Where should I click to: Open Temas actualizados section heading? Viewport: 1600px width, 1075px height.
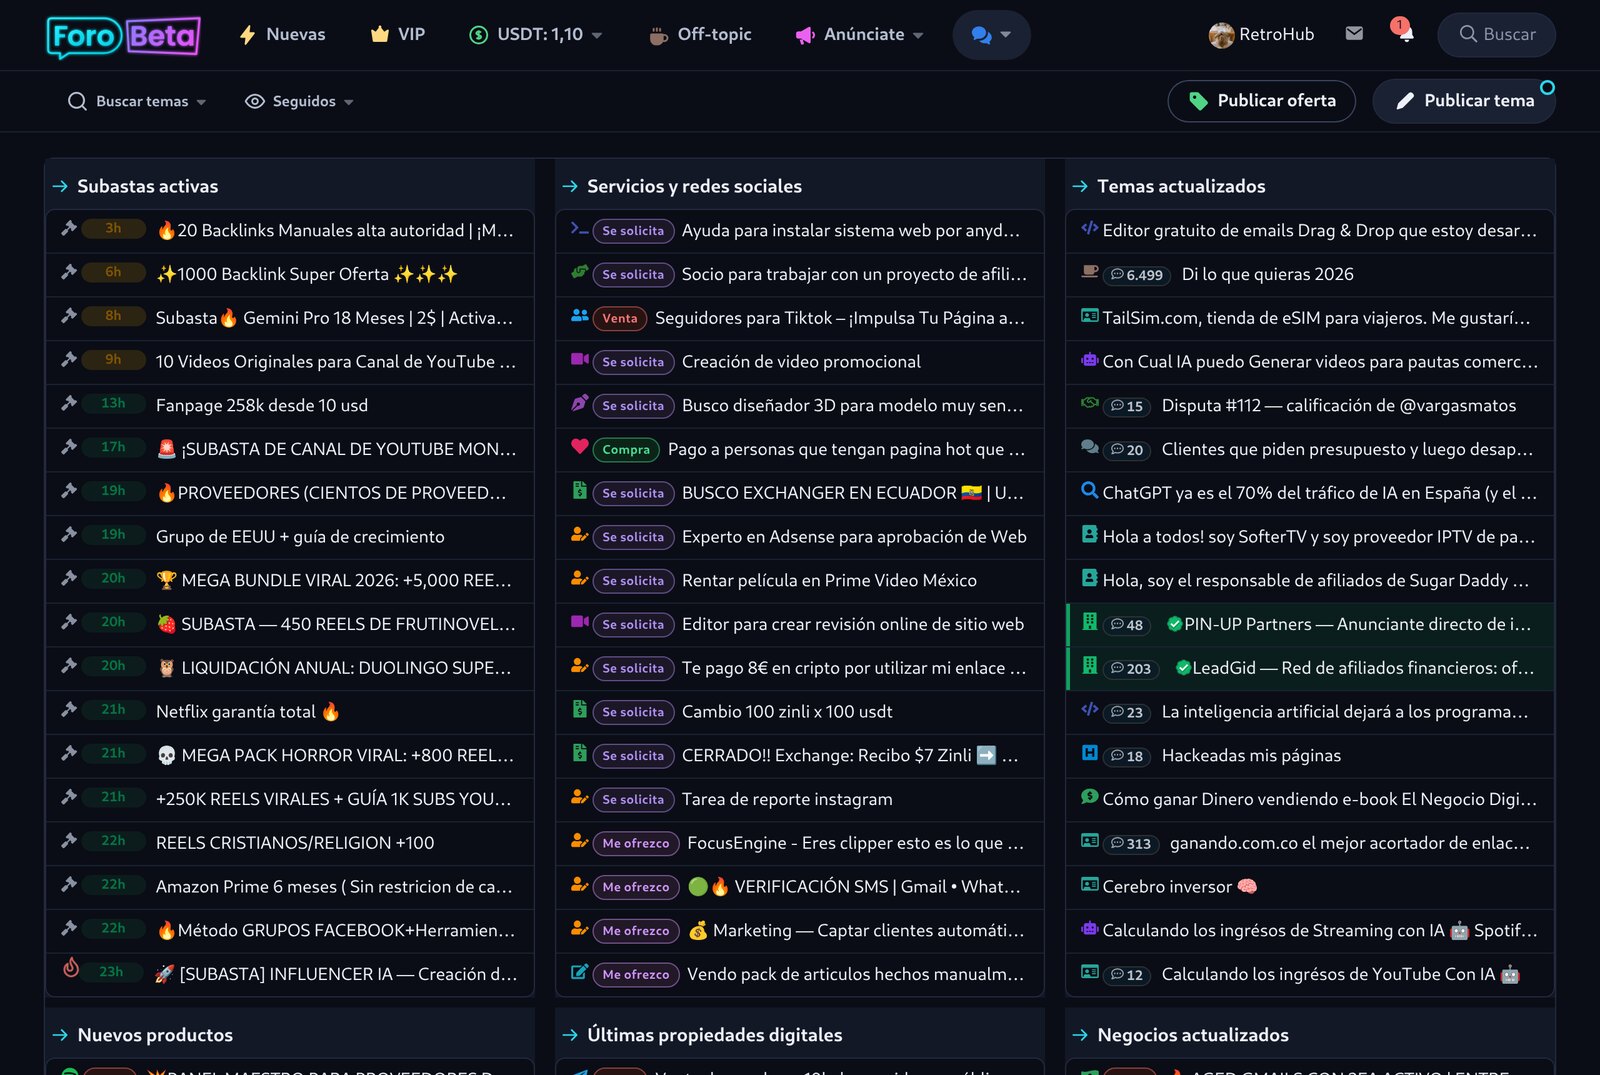click(1181, 186)
